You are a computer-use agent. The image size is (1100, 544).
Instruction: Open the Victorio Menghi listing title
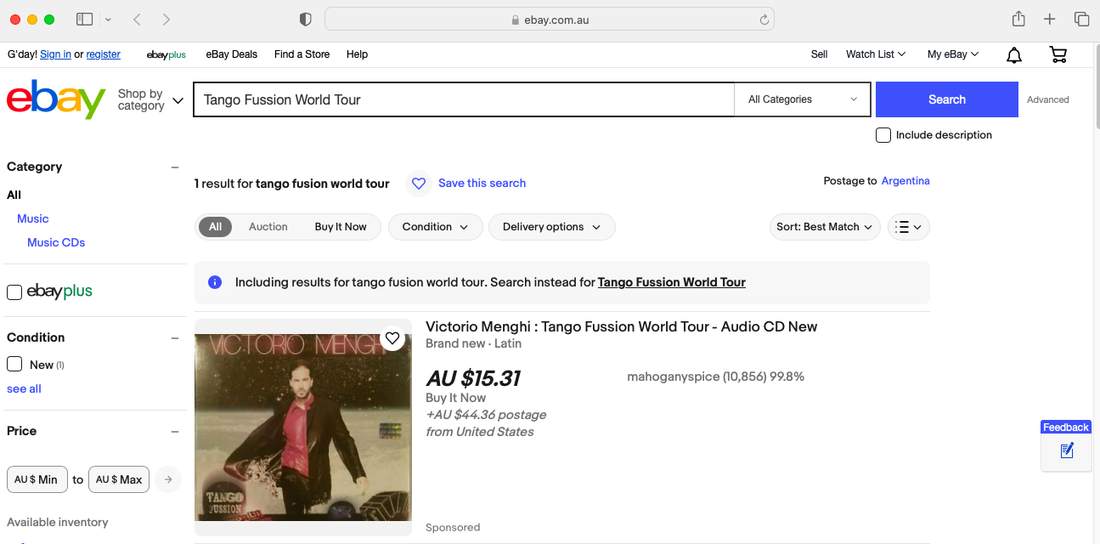coord(621,326)
